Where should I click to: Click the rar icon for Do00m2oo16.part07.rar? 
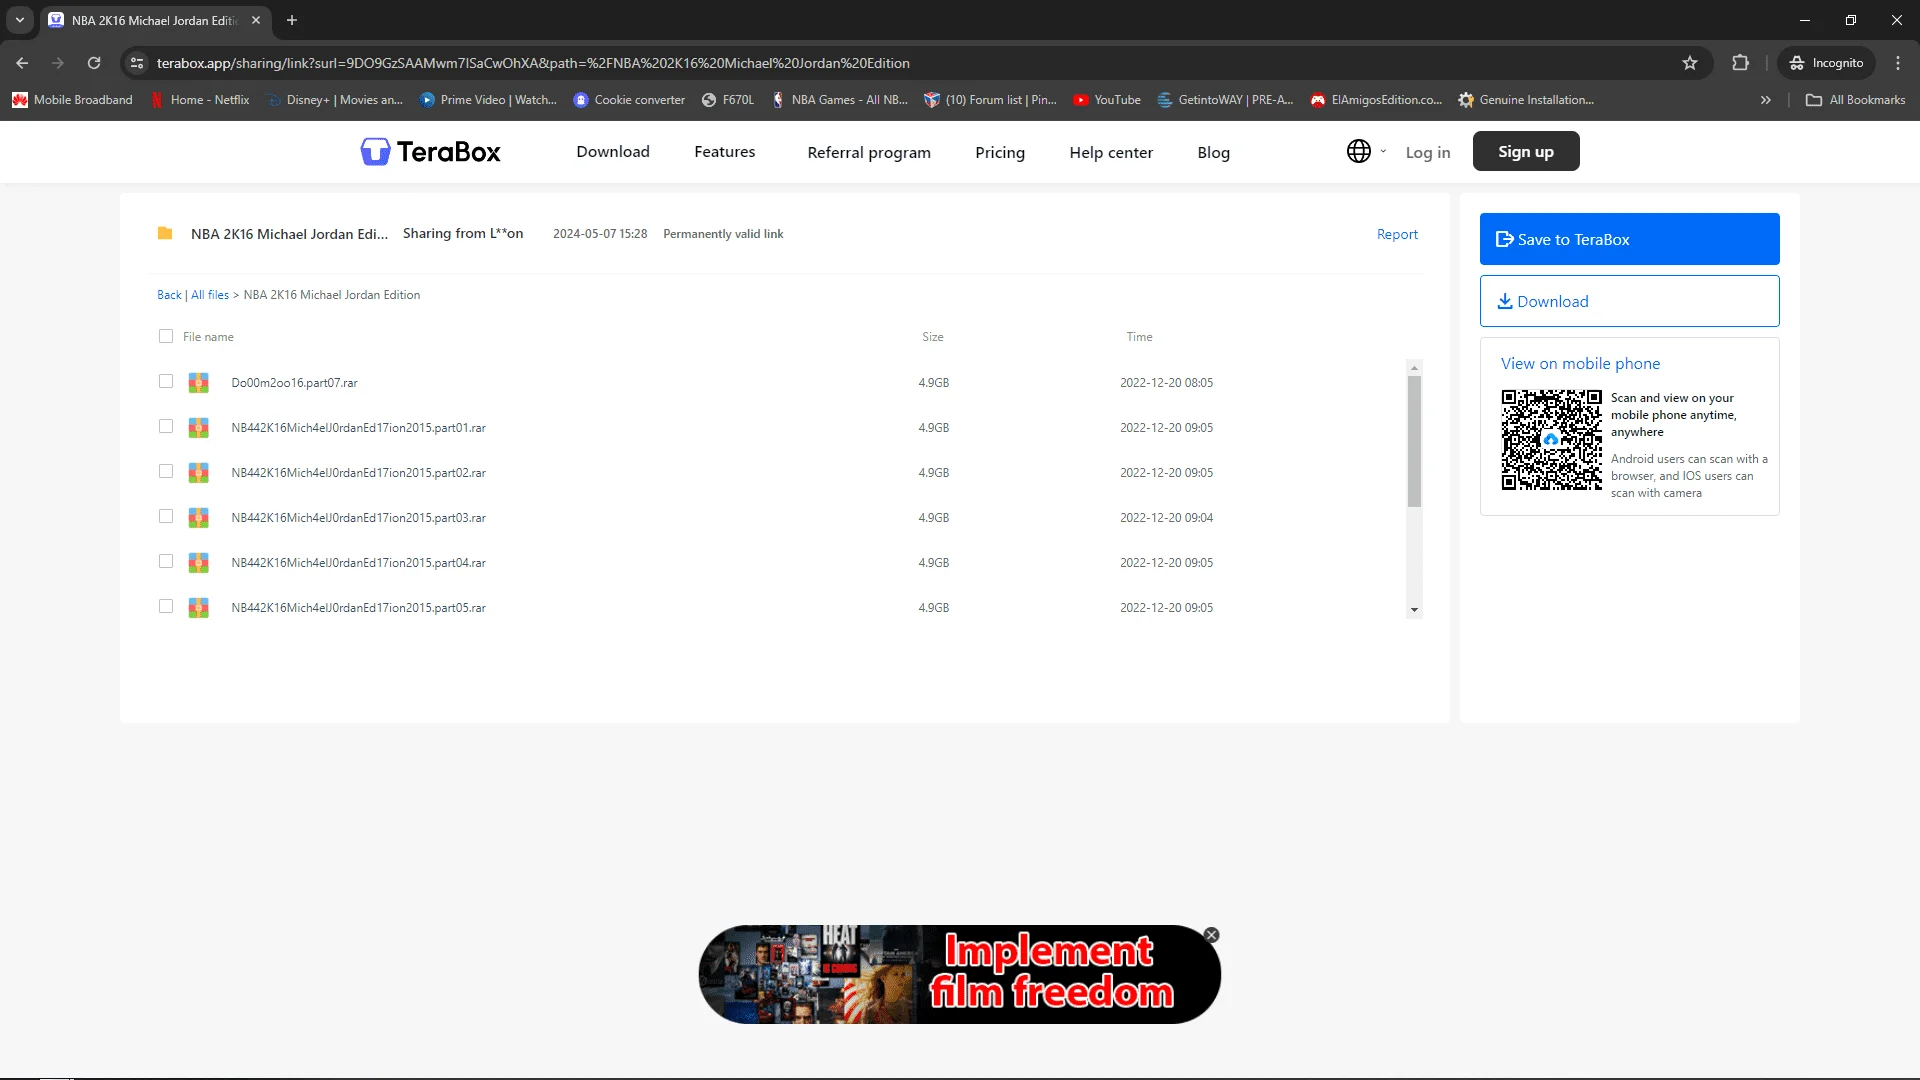click(x=199, y=383)
